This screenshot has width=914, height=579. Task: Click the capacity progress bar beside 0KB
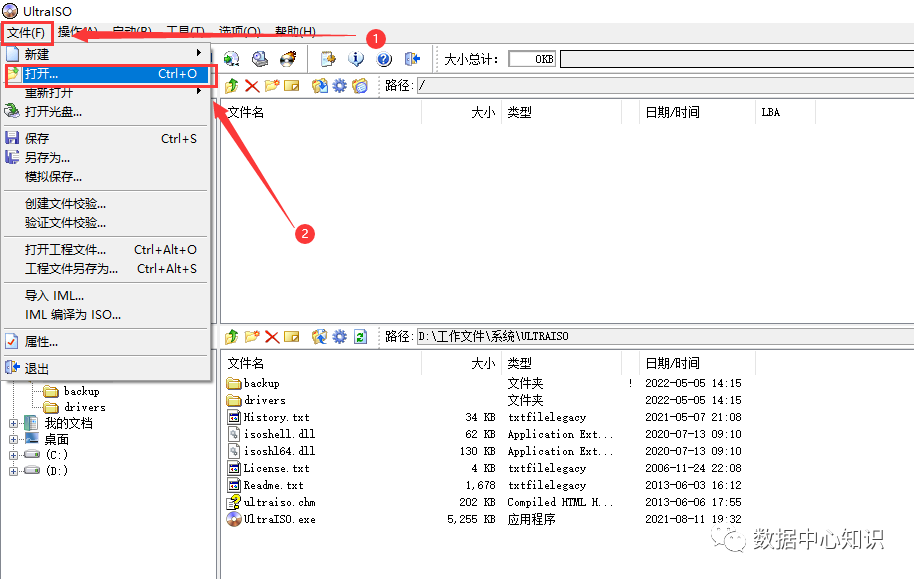pos(737,59)
